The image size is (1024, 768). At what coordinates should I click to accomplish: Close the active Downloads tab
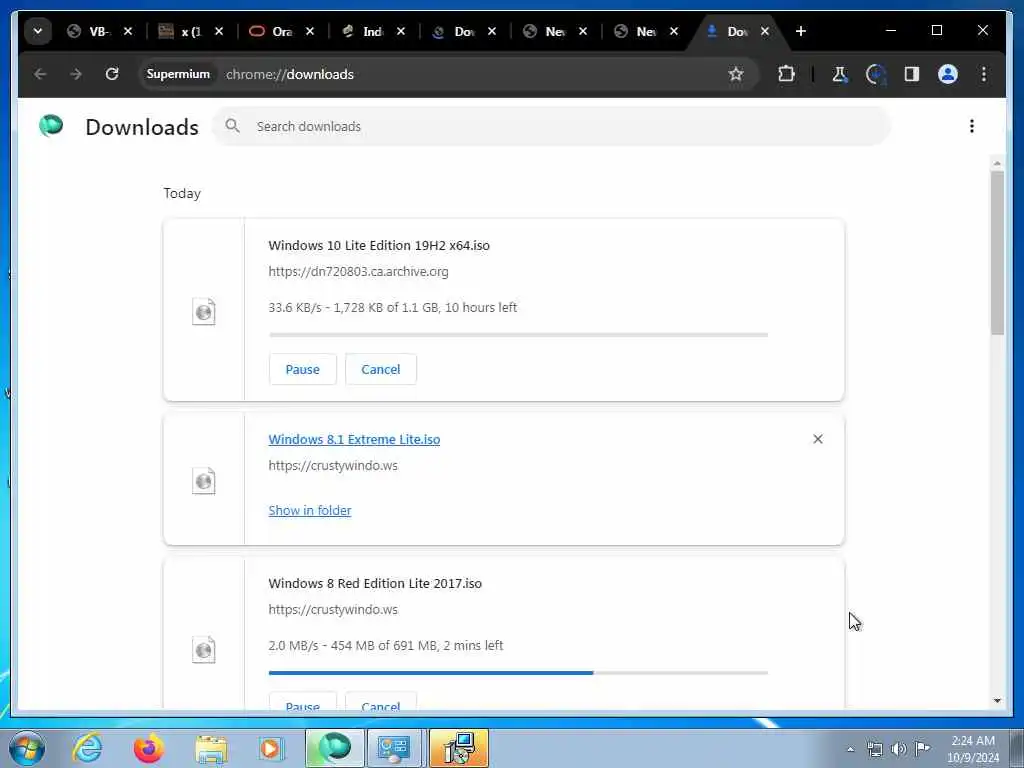pos(765,31)
